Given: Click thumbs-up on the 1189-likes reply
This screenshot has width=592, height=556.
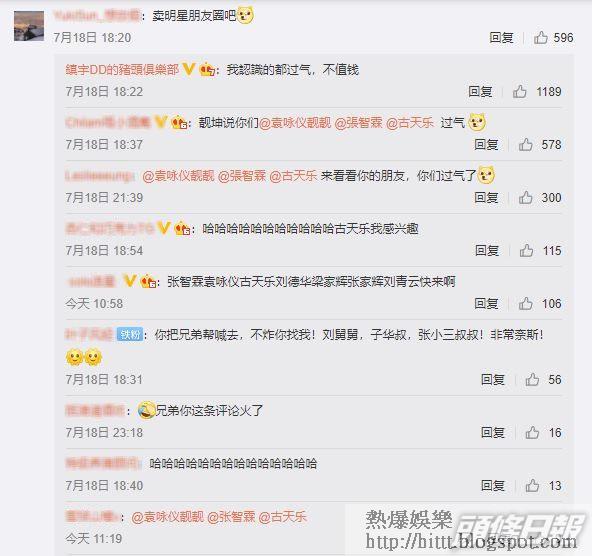Looking at the screenshot, I should [x=520, y=91].
